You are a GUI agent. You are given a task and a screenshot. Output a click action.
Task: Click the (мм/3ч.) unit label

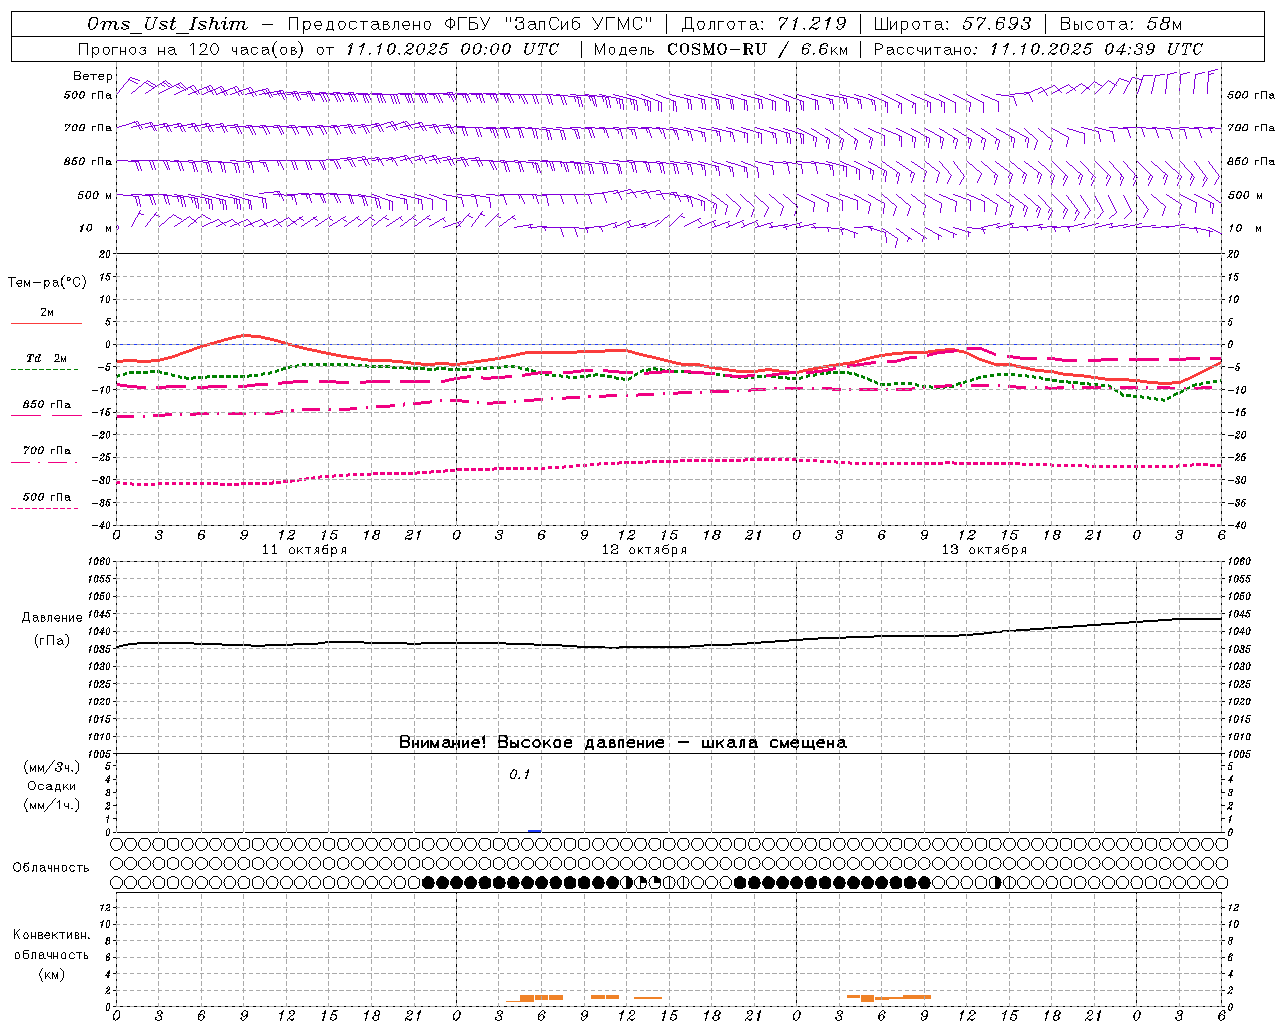[51, 767]
